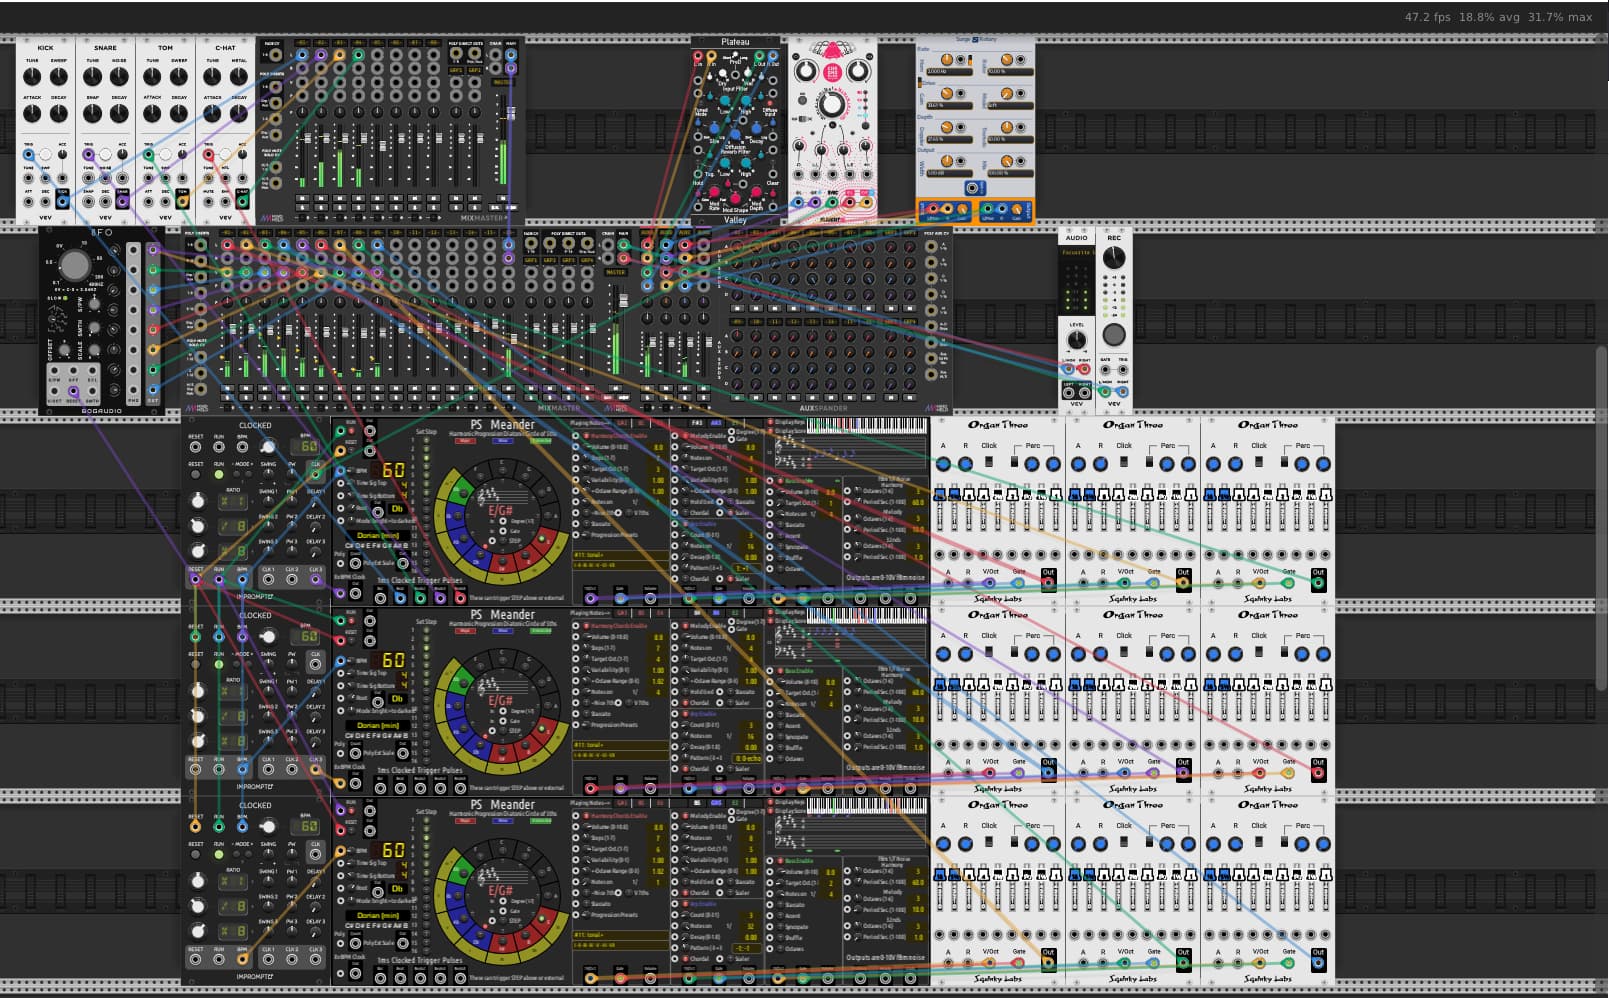Click the vertical scrollbar on the right edge
The height and width of the screenshot is (998, 1609).
(x=1601, y=518)
